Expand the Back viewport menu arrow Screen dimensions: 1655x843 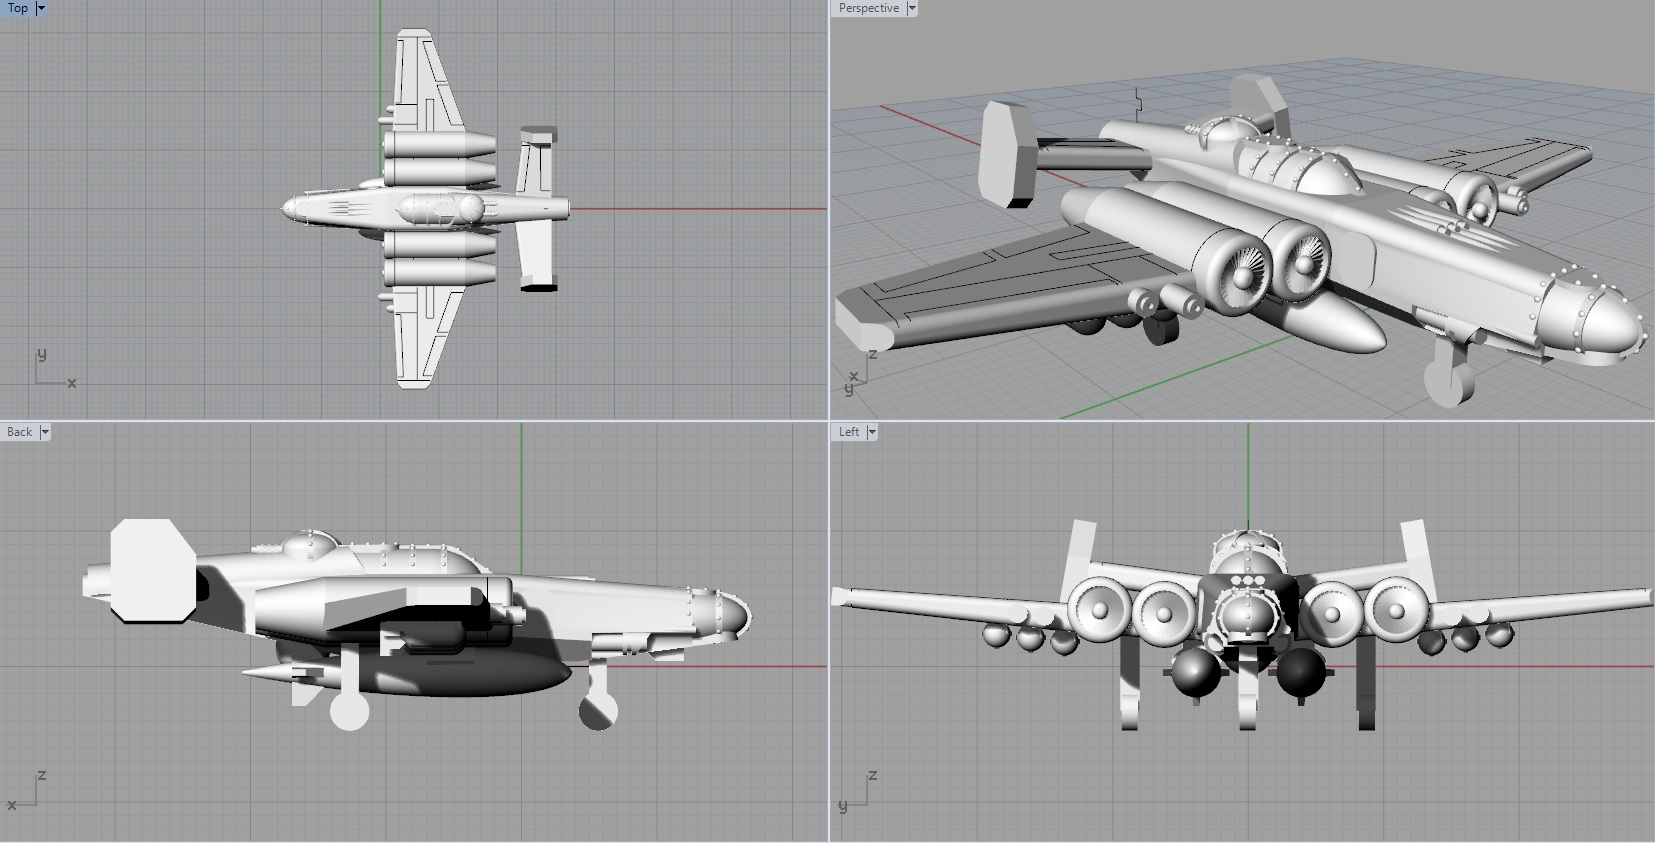45,432
